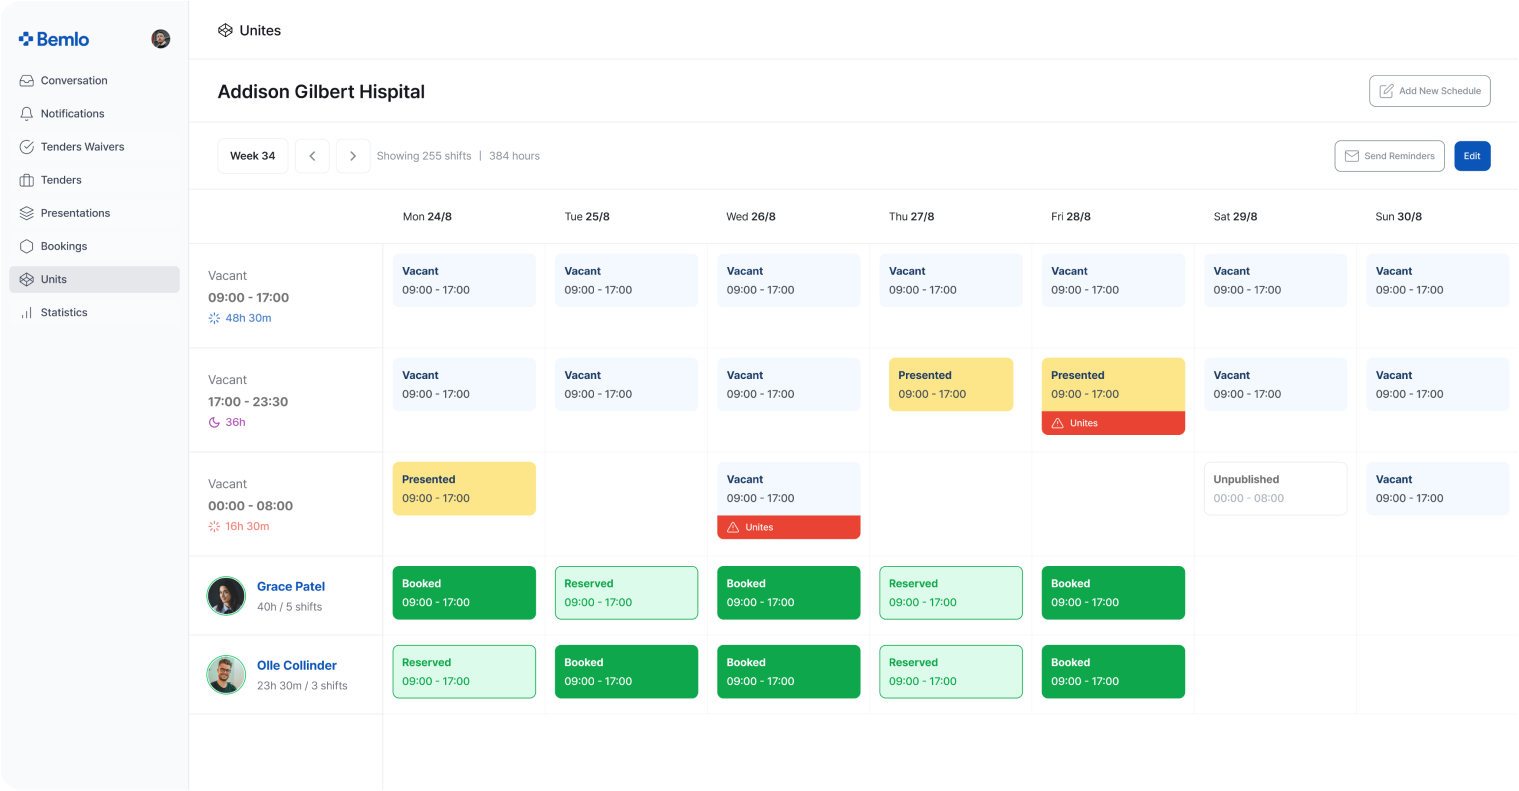Advance to next week with right chevron

(353, 156)
